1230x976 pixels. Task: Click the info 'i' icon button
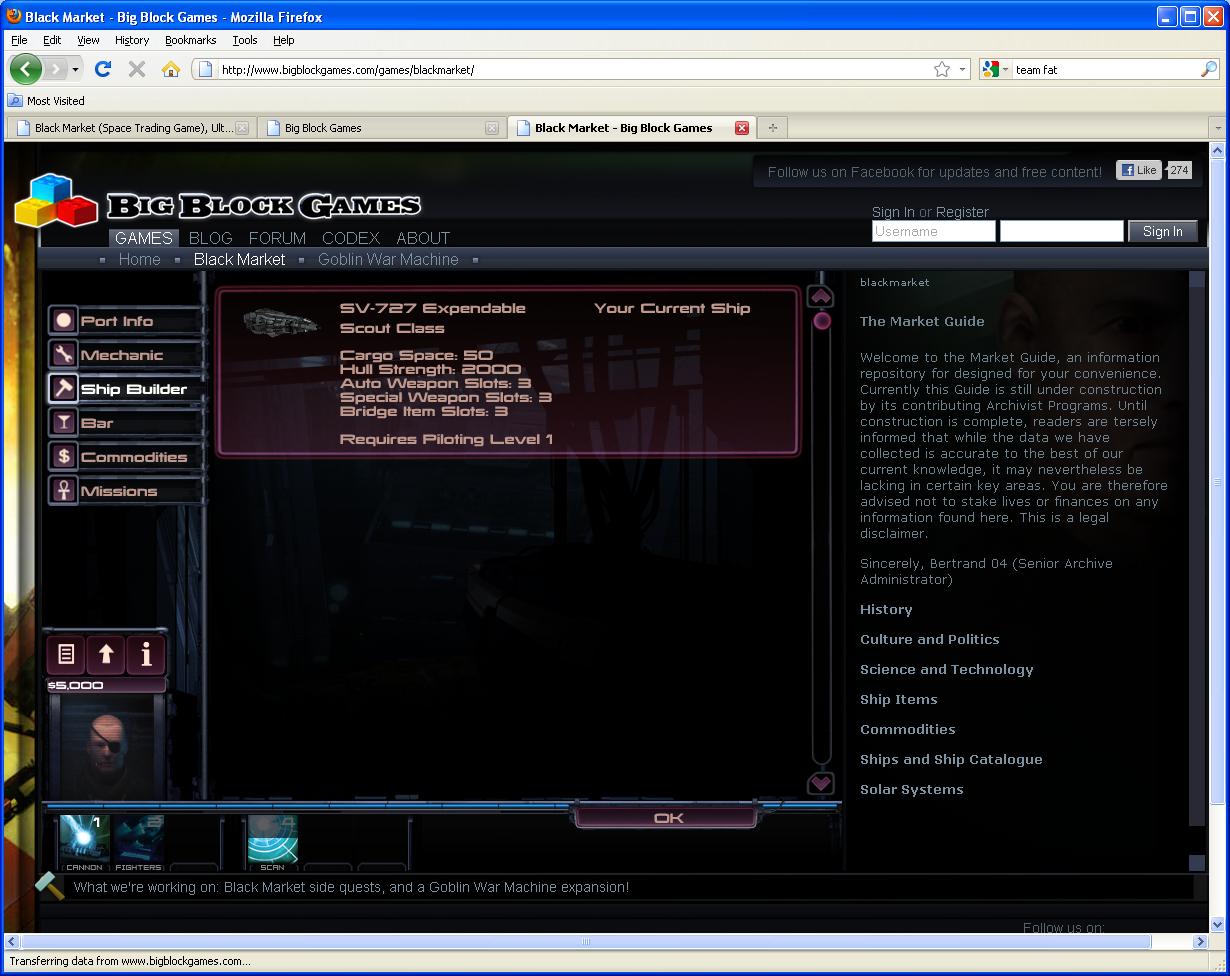tap(146, 655)
